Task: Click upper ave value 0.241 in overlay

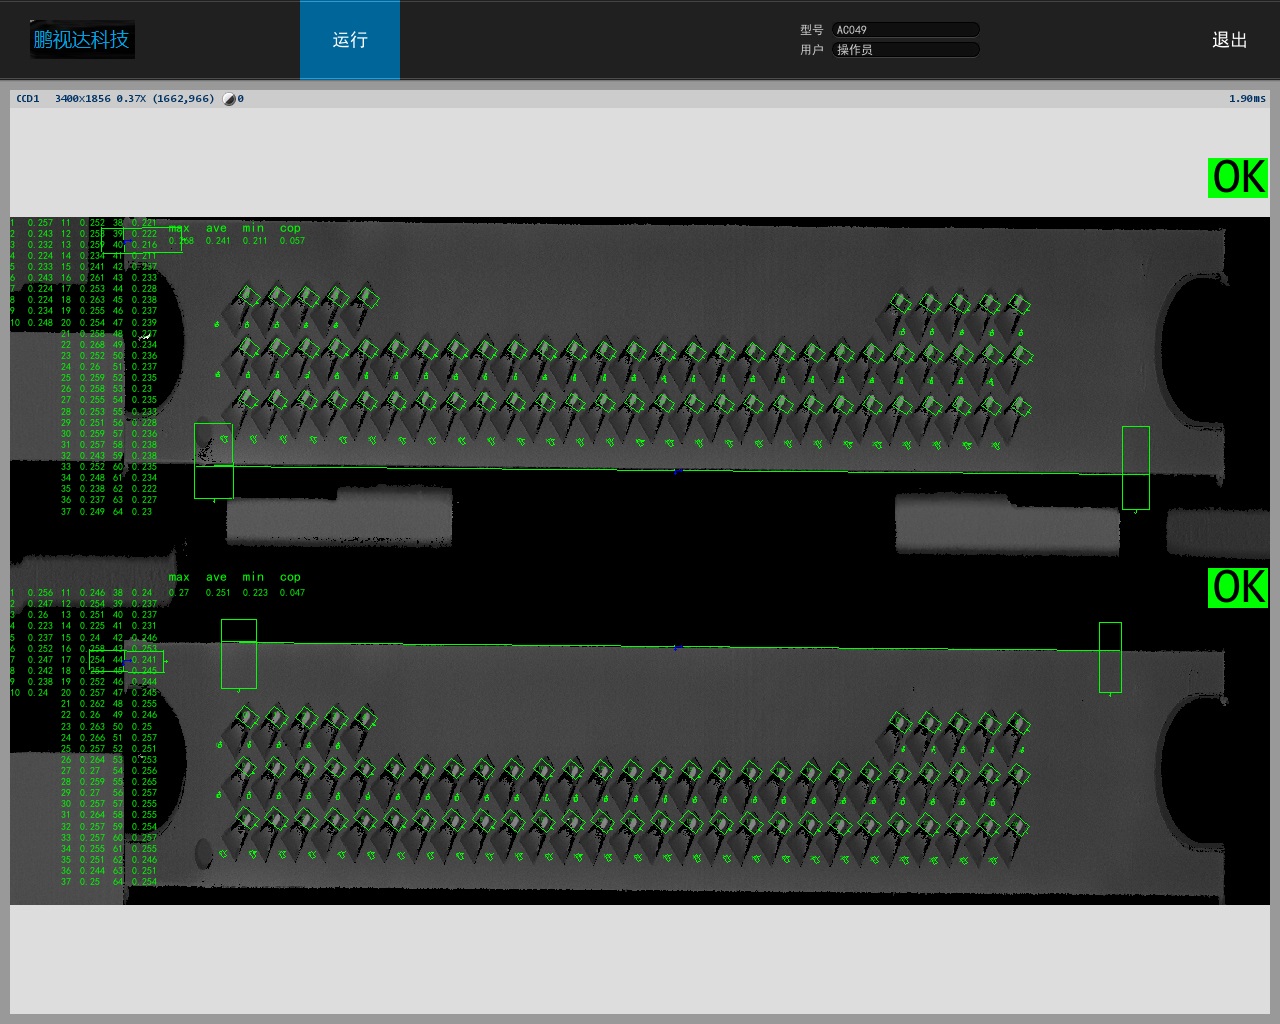Action: coord(217,241)
